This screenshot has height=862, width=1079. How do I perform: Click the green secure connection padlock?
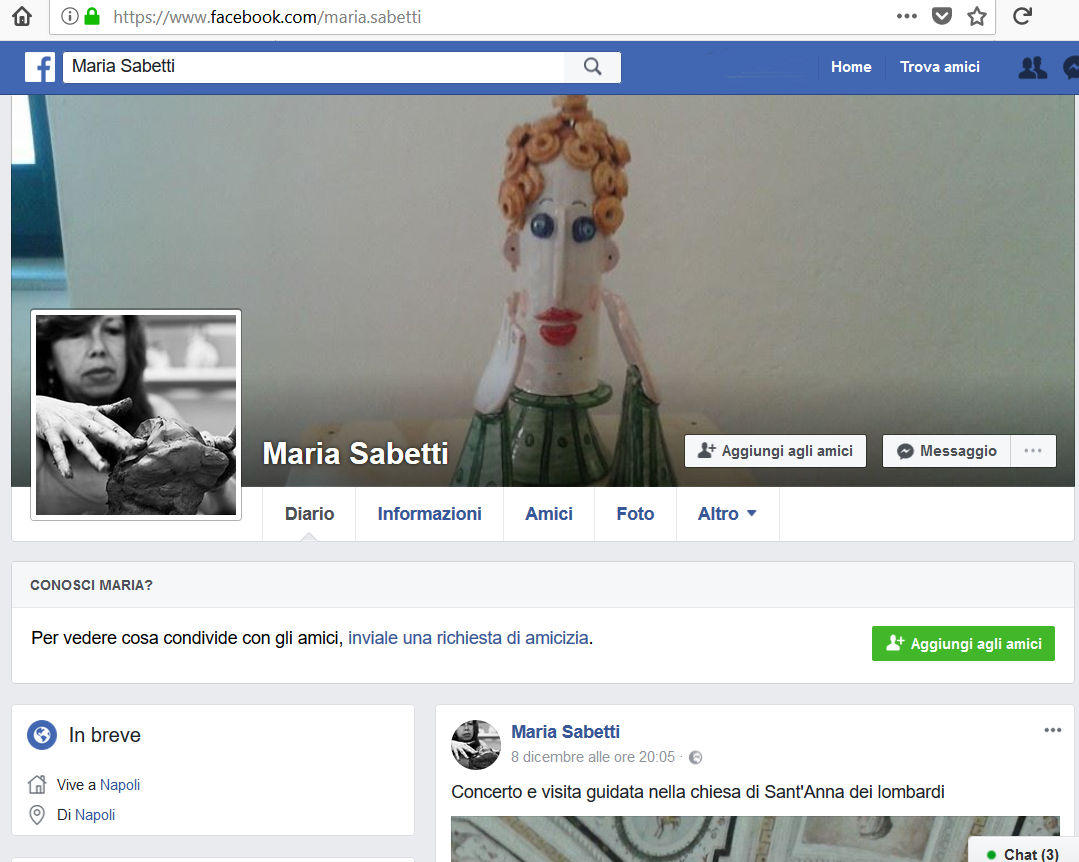(92, 16)
